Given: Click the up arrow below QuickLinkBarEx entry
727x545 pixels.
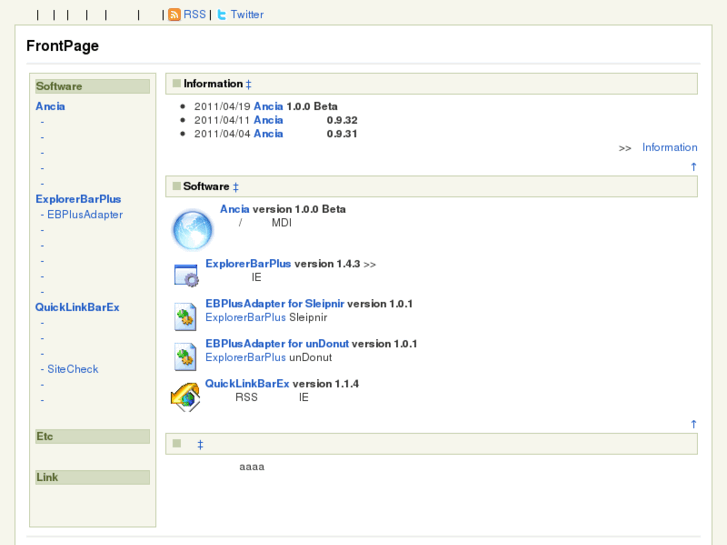Looking at the screenshot, I should pos(694,424).
